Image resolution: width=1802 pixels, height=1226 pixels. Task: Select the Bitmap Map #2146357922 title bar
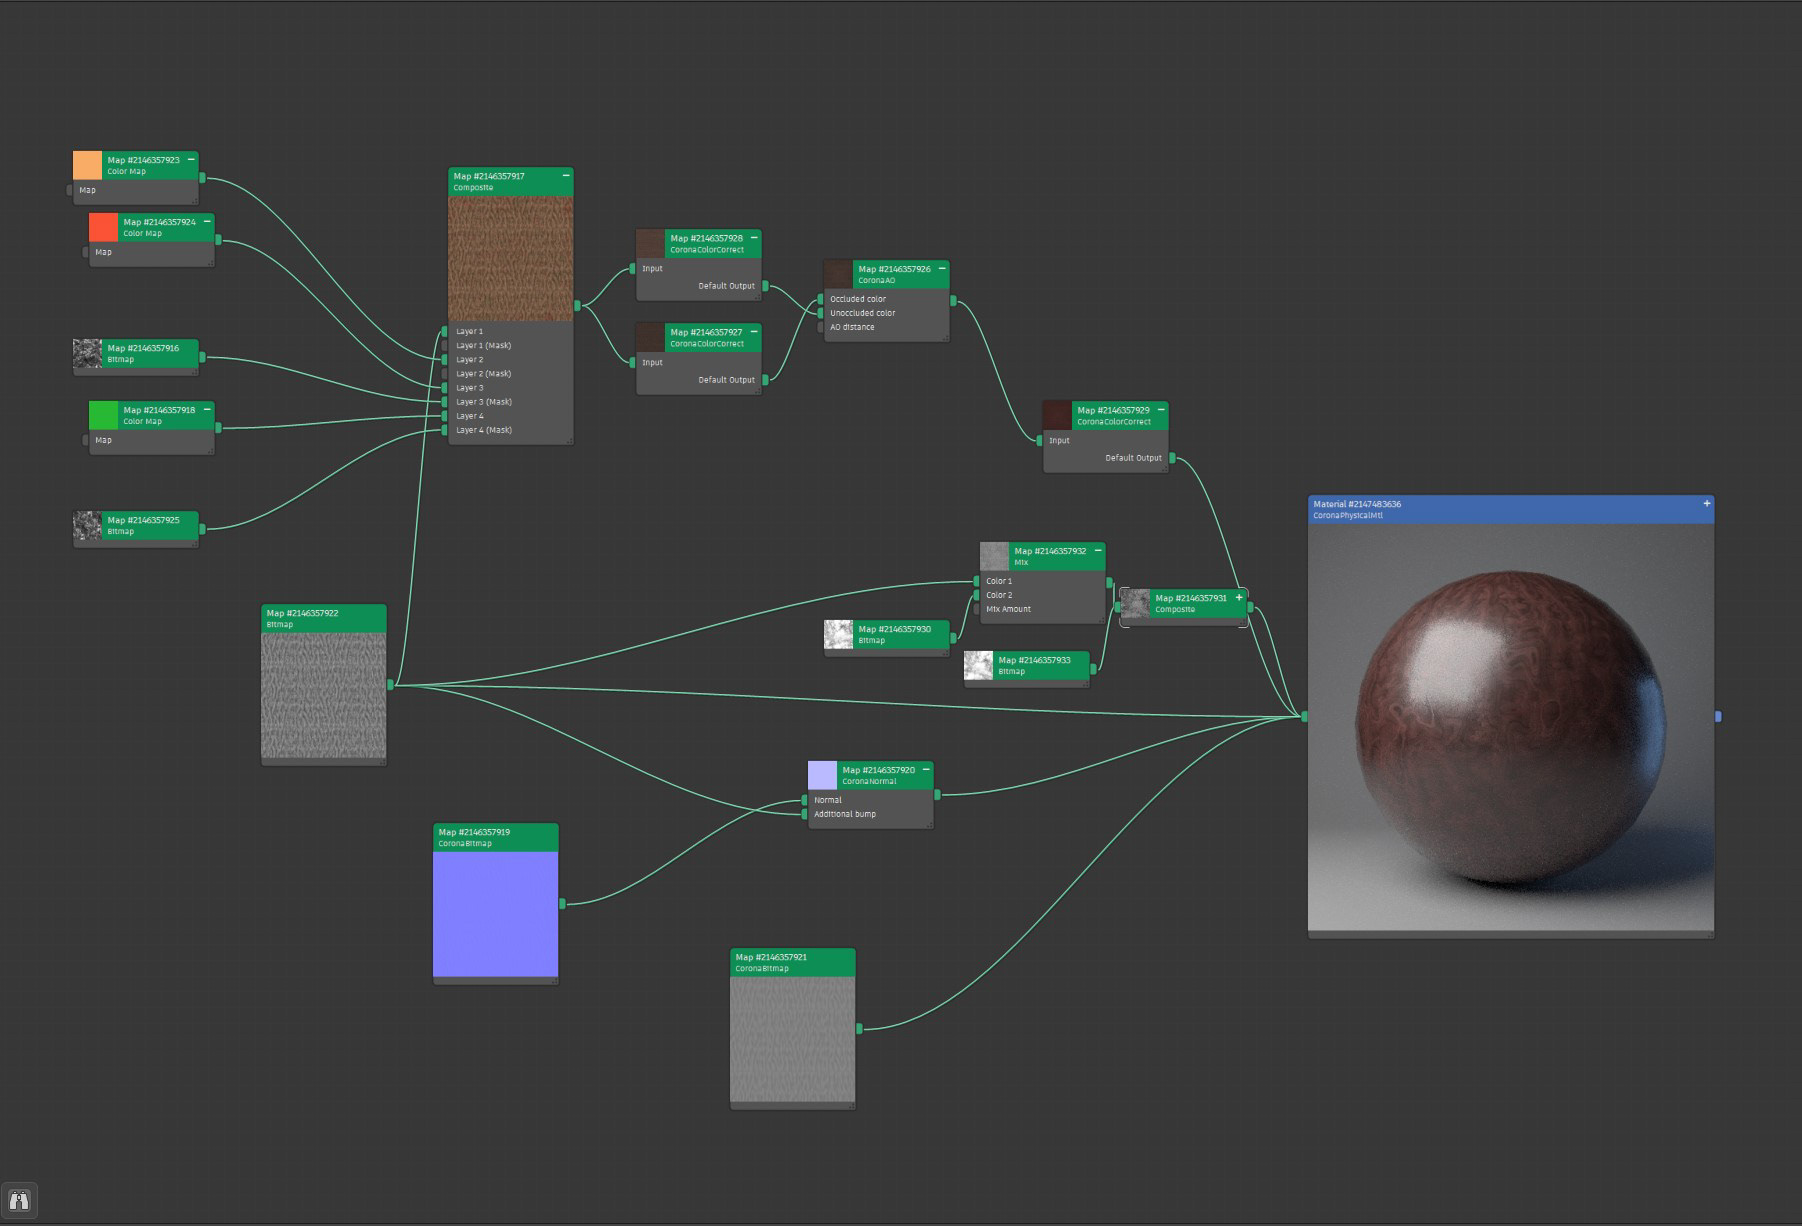323,618
